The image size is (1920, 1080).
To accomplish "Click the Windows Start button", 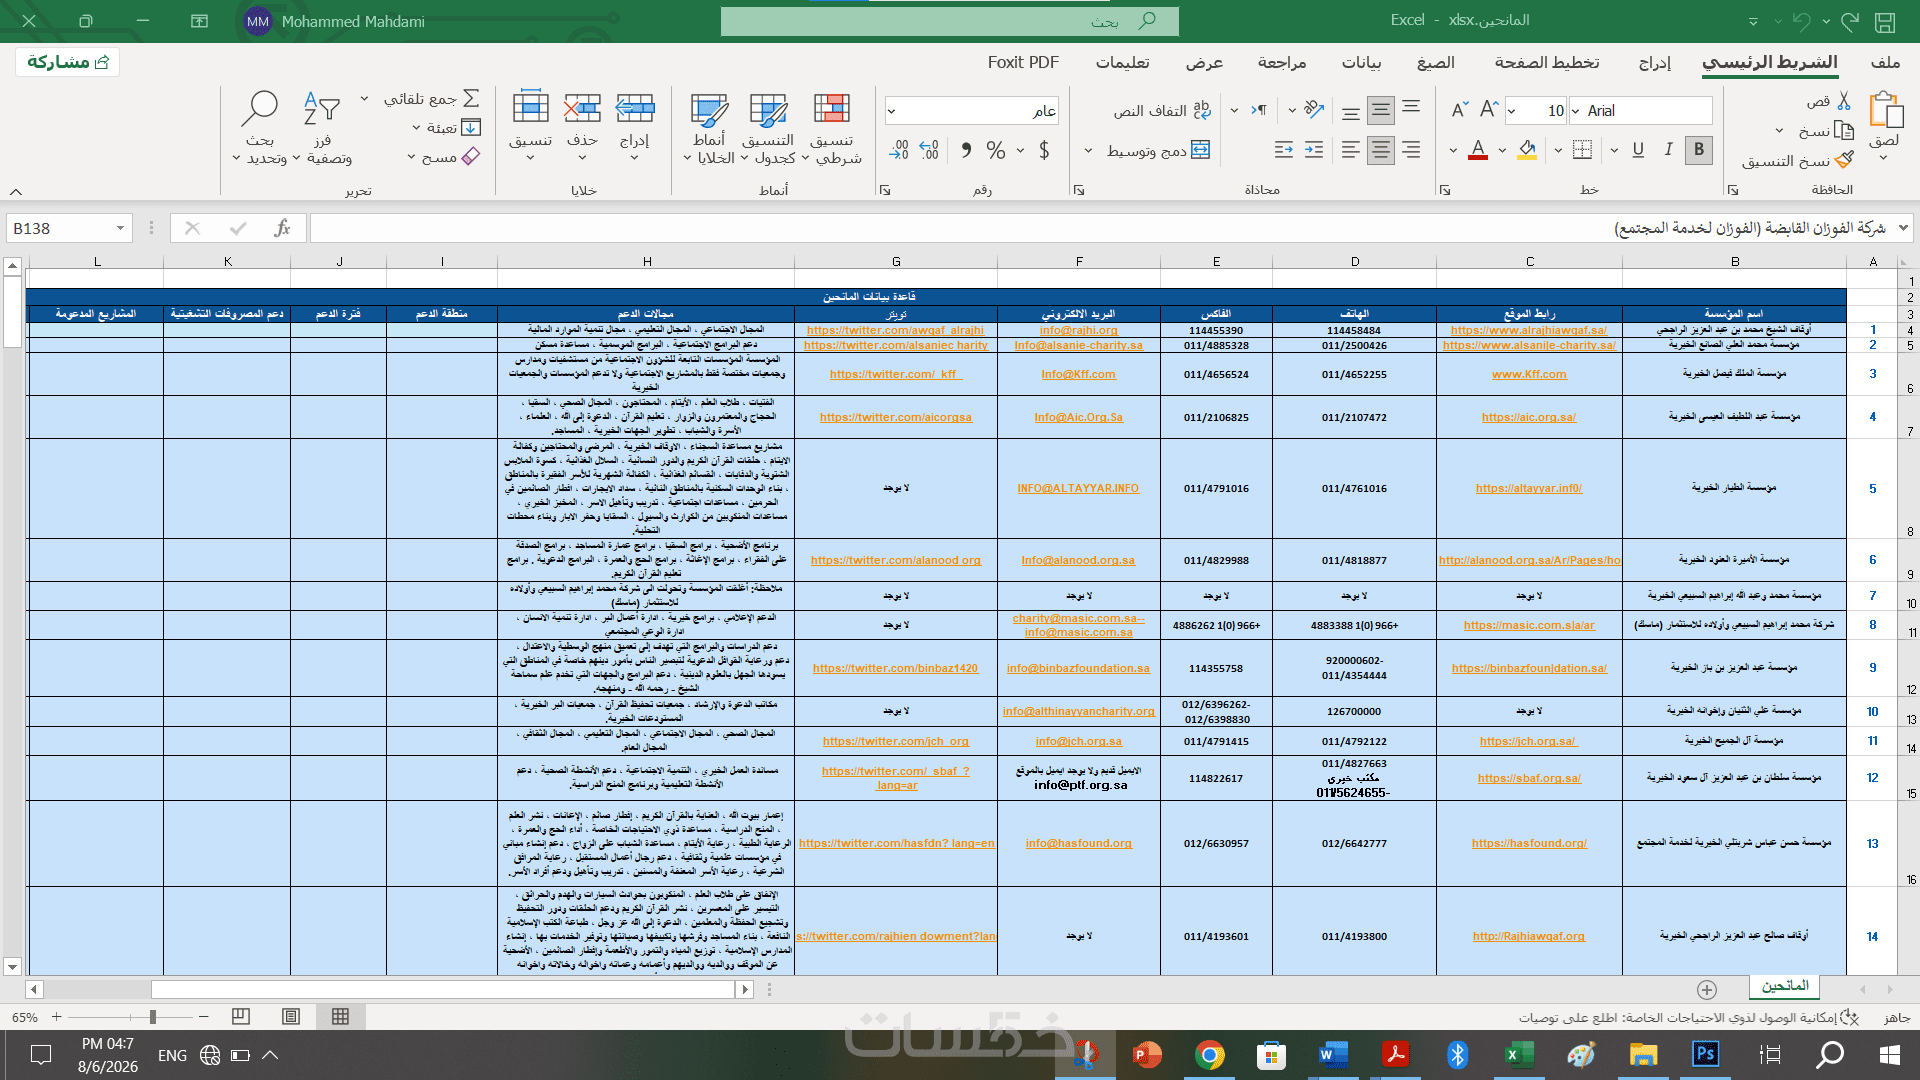I will (x=1889, y=1054).
